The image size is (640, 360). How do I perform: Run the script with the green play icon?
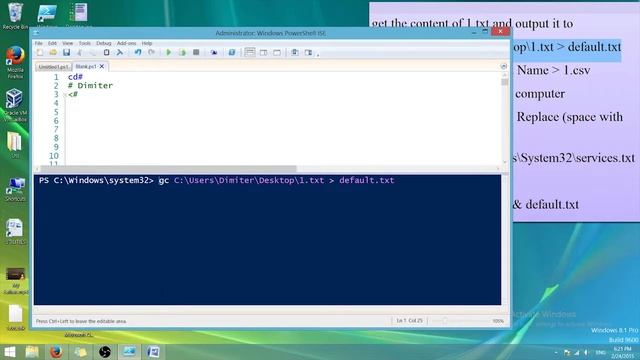(x=169, y=52)
